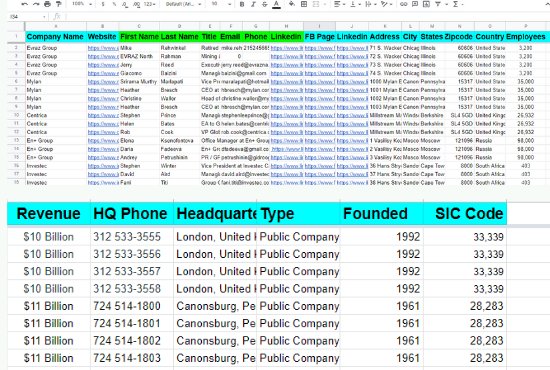Select the Zipcode header cell
The height and width of the screenshot is (370, 550).
tap(459, 37)
